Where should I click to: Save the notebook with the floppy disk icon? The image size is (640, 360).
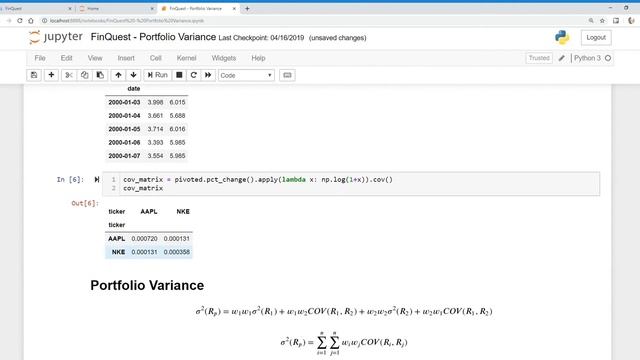pyautogui.click(x=34, y=75)
